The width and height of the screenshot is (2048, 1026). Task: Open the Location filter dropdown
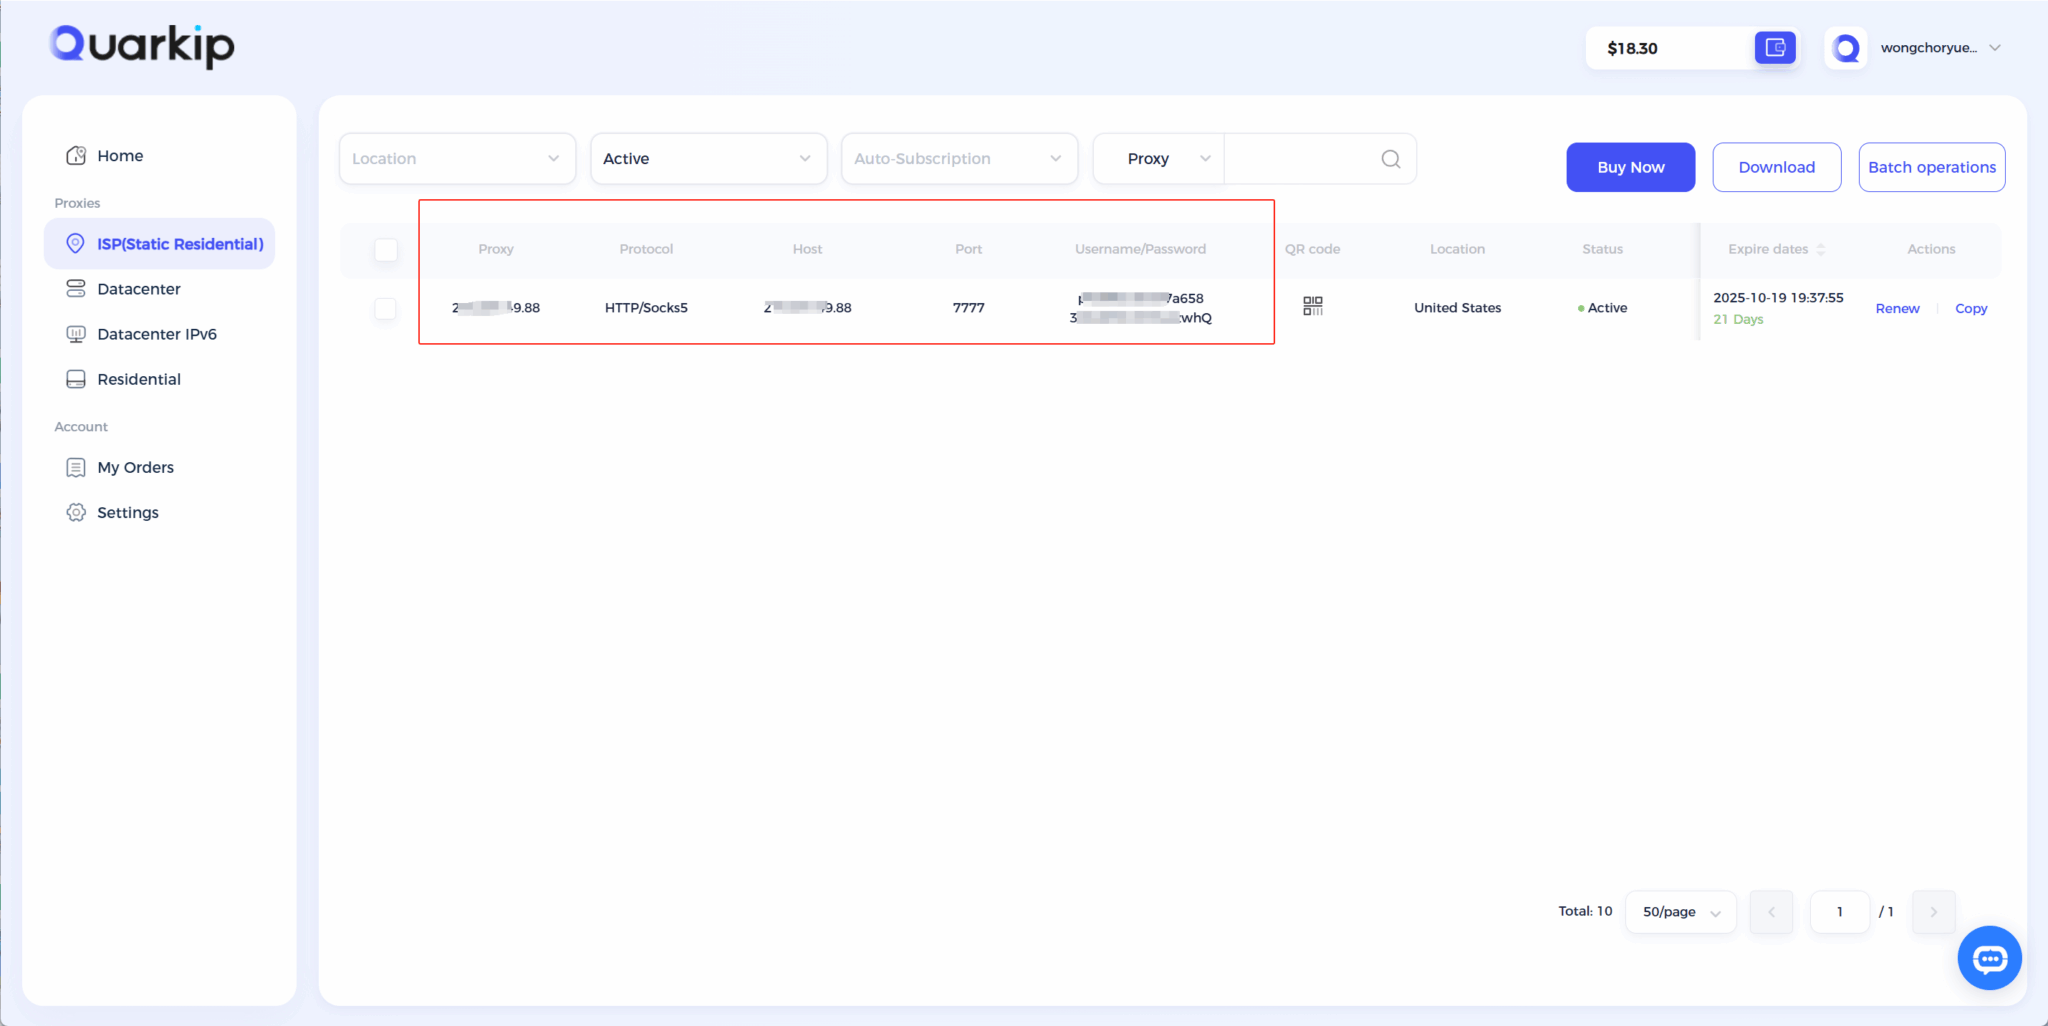(x=456, y=158)
